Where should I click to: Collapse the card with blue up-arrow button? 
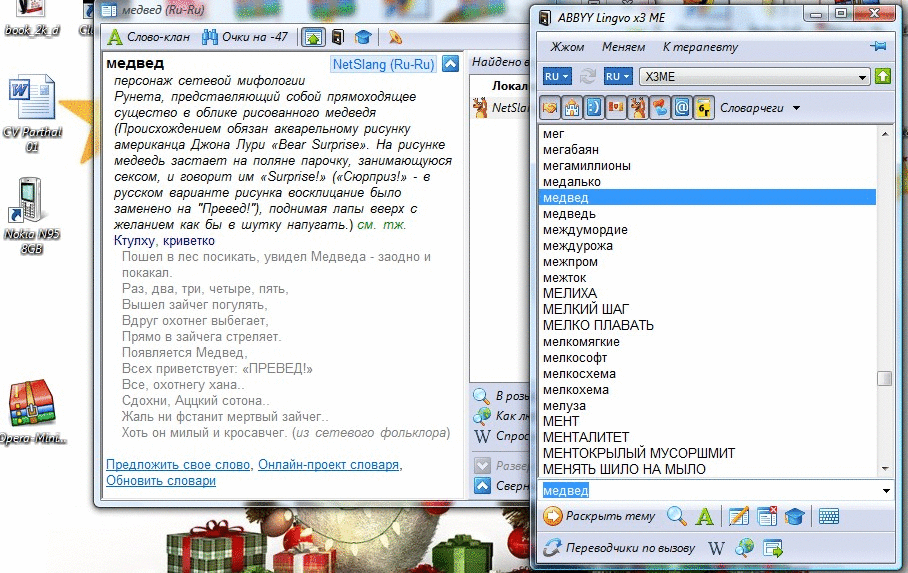(451, 64)
